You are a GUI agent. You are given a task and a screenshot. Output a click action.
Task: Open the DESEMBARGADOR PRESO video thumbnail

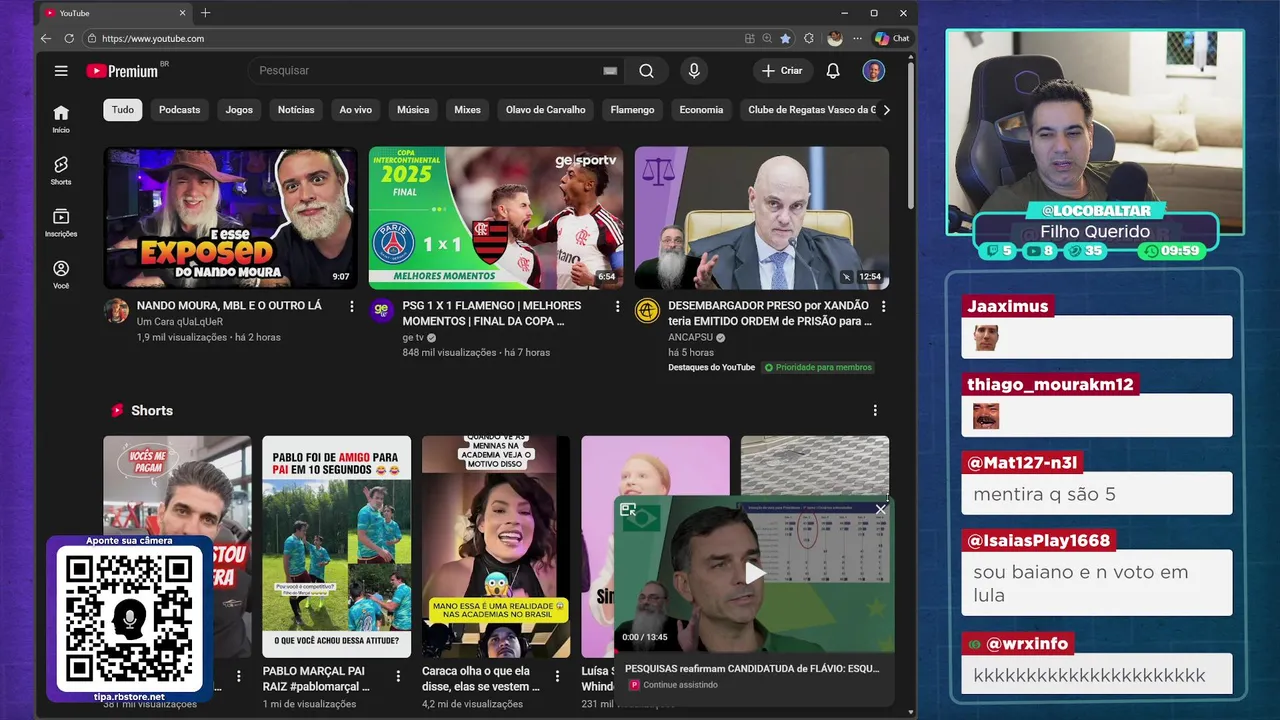click(x=762, y=218)
